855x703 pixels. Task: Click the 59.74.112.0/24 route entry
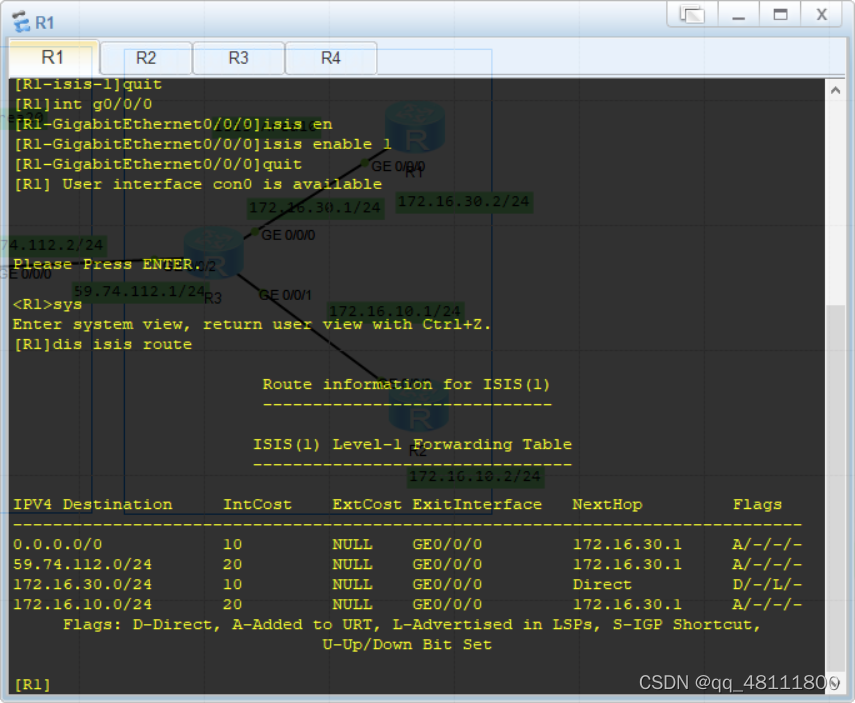tap(82, 564)
